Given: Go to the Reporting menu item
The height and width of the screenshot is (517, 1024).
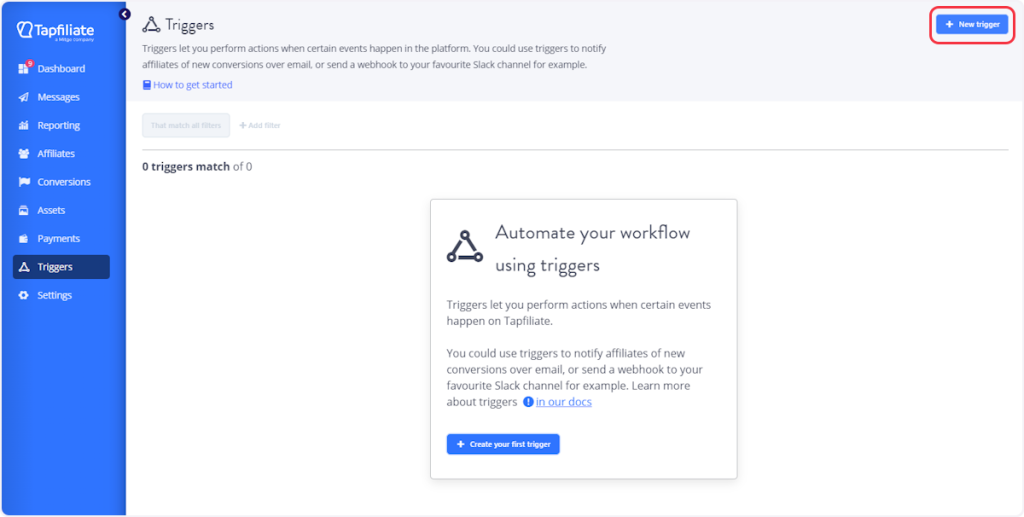Looking at the screenshot, I should tap(58, 126).
